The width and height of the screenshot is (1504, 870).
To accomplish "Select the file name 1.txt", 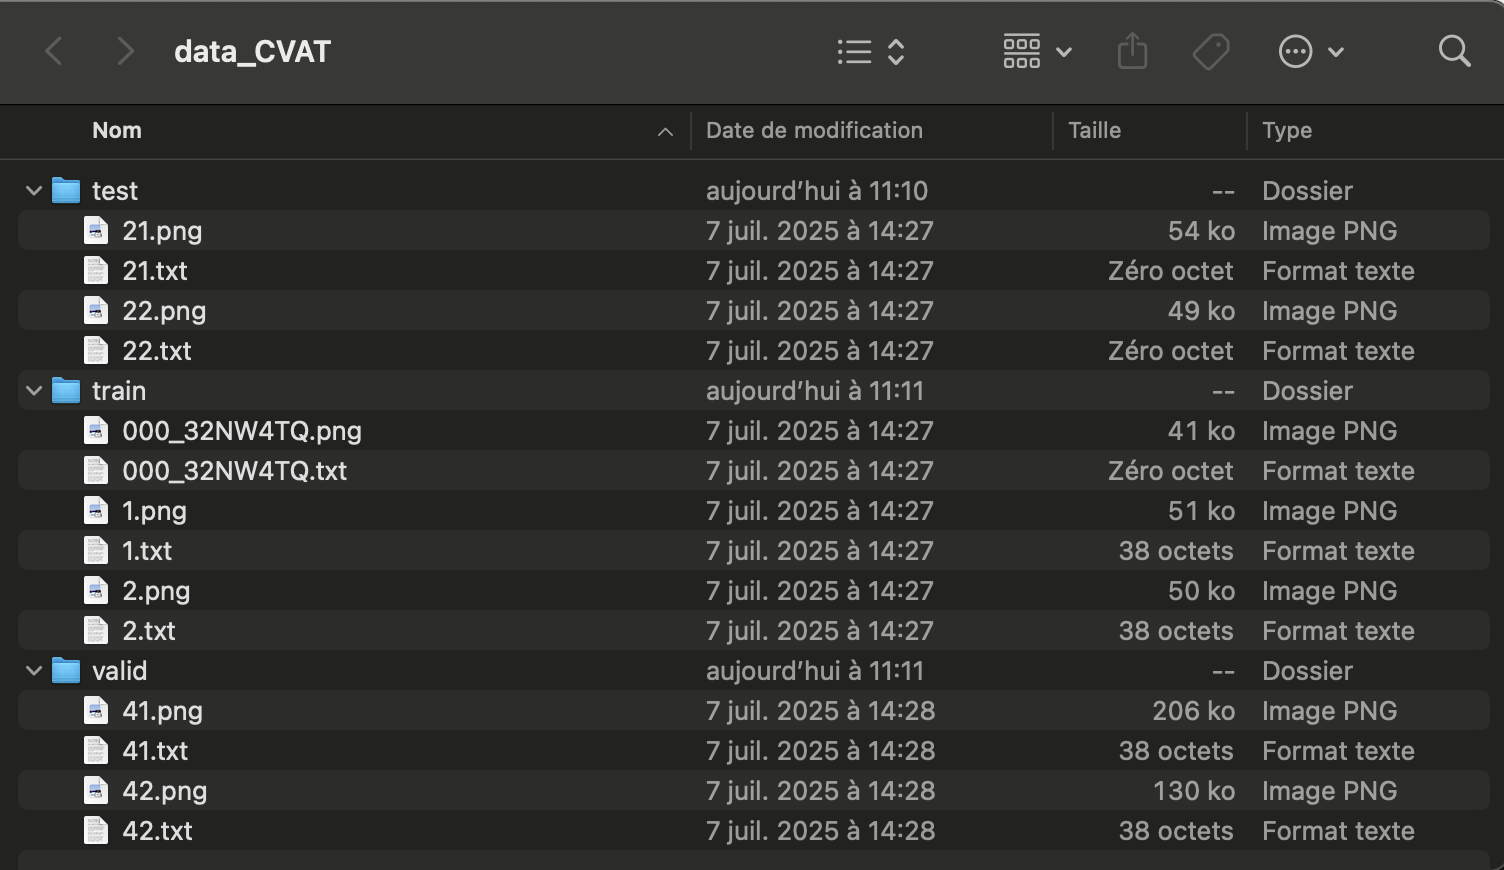I will tap(147, 551).
